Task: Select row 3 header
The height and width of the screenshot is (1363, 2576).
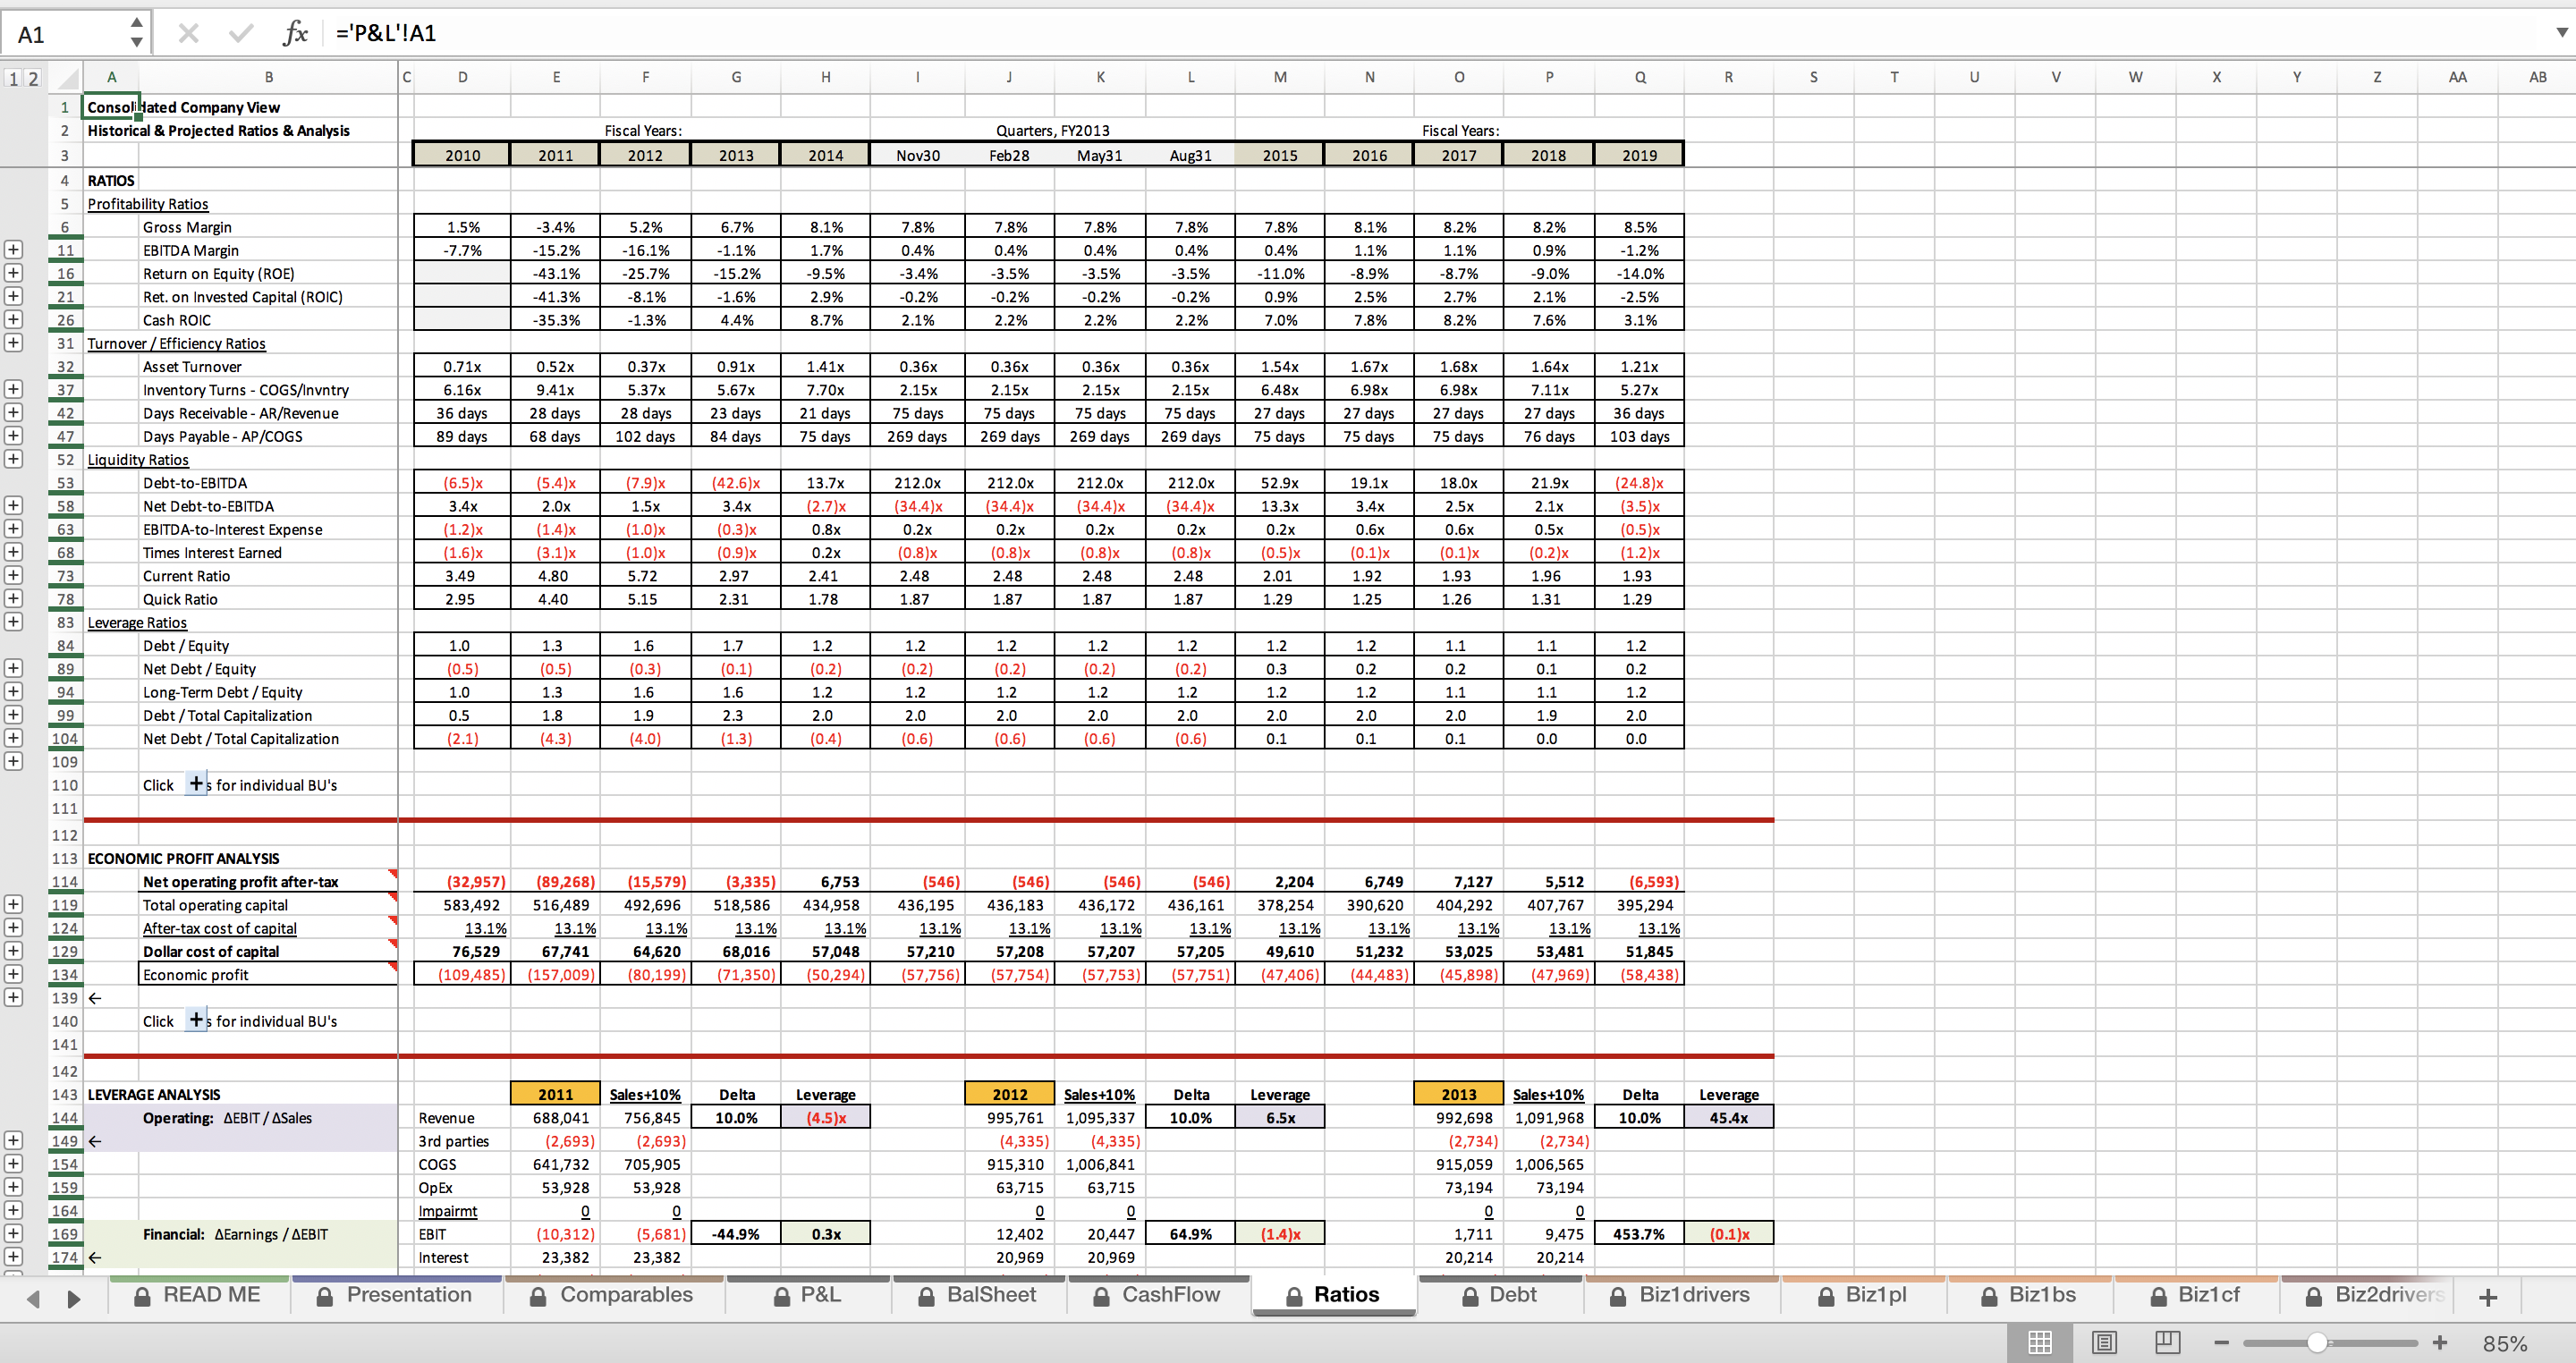Action: [65, 155]
